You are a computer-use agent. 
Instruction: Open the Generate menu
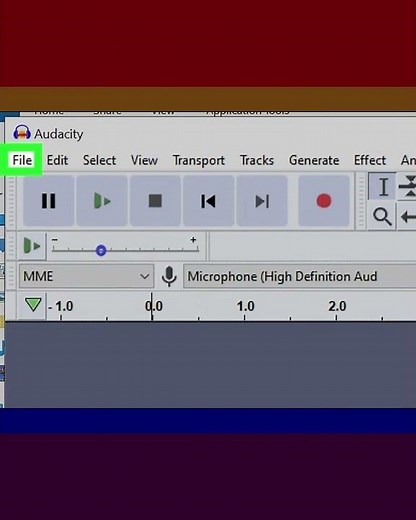pyautogui.click(x=314, y=160)
